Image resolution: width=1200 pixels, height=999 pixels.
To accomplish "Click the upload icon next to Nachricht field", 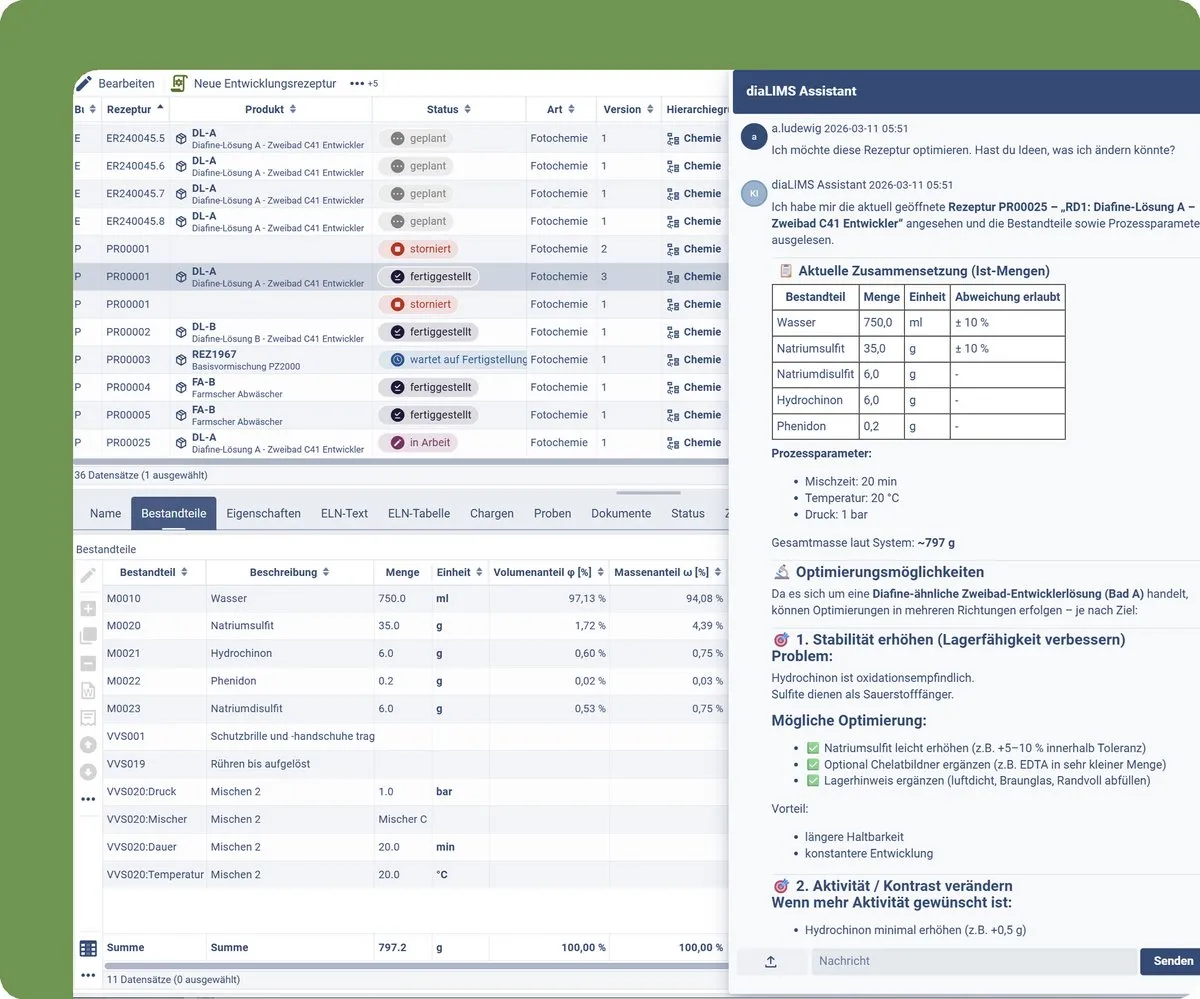I will pyautogui.click(x=771, y=961).
